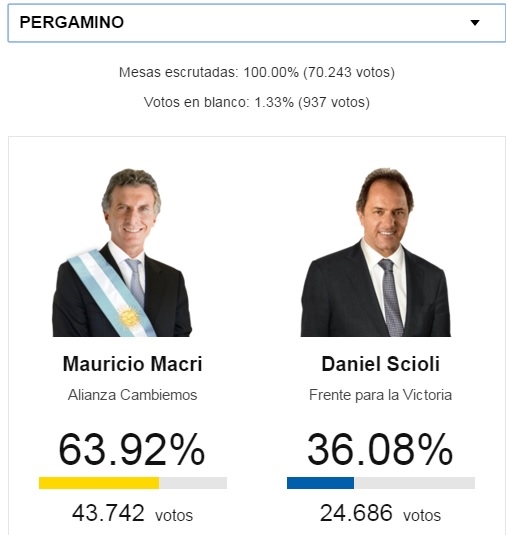This screenshot has height=535, width=506.
Task: Click the Frente para la Victoria label
Action: click(380, 395)
